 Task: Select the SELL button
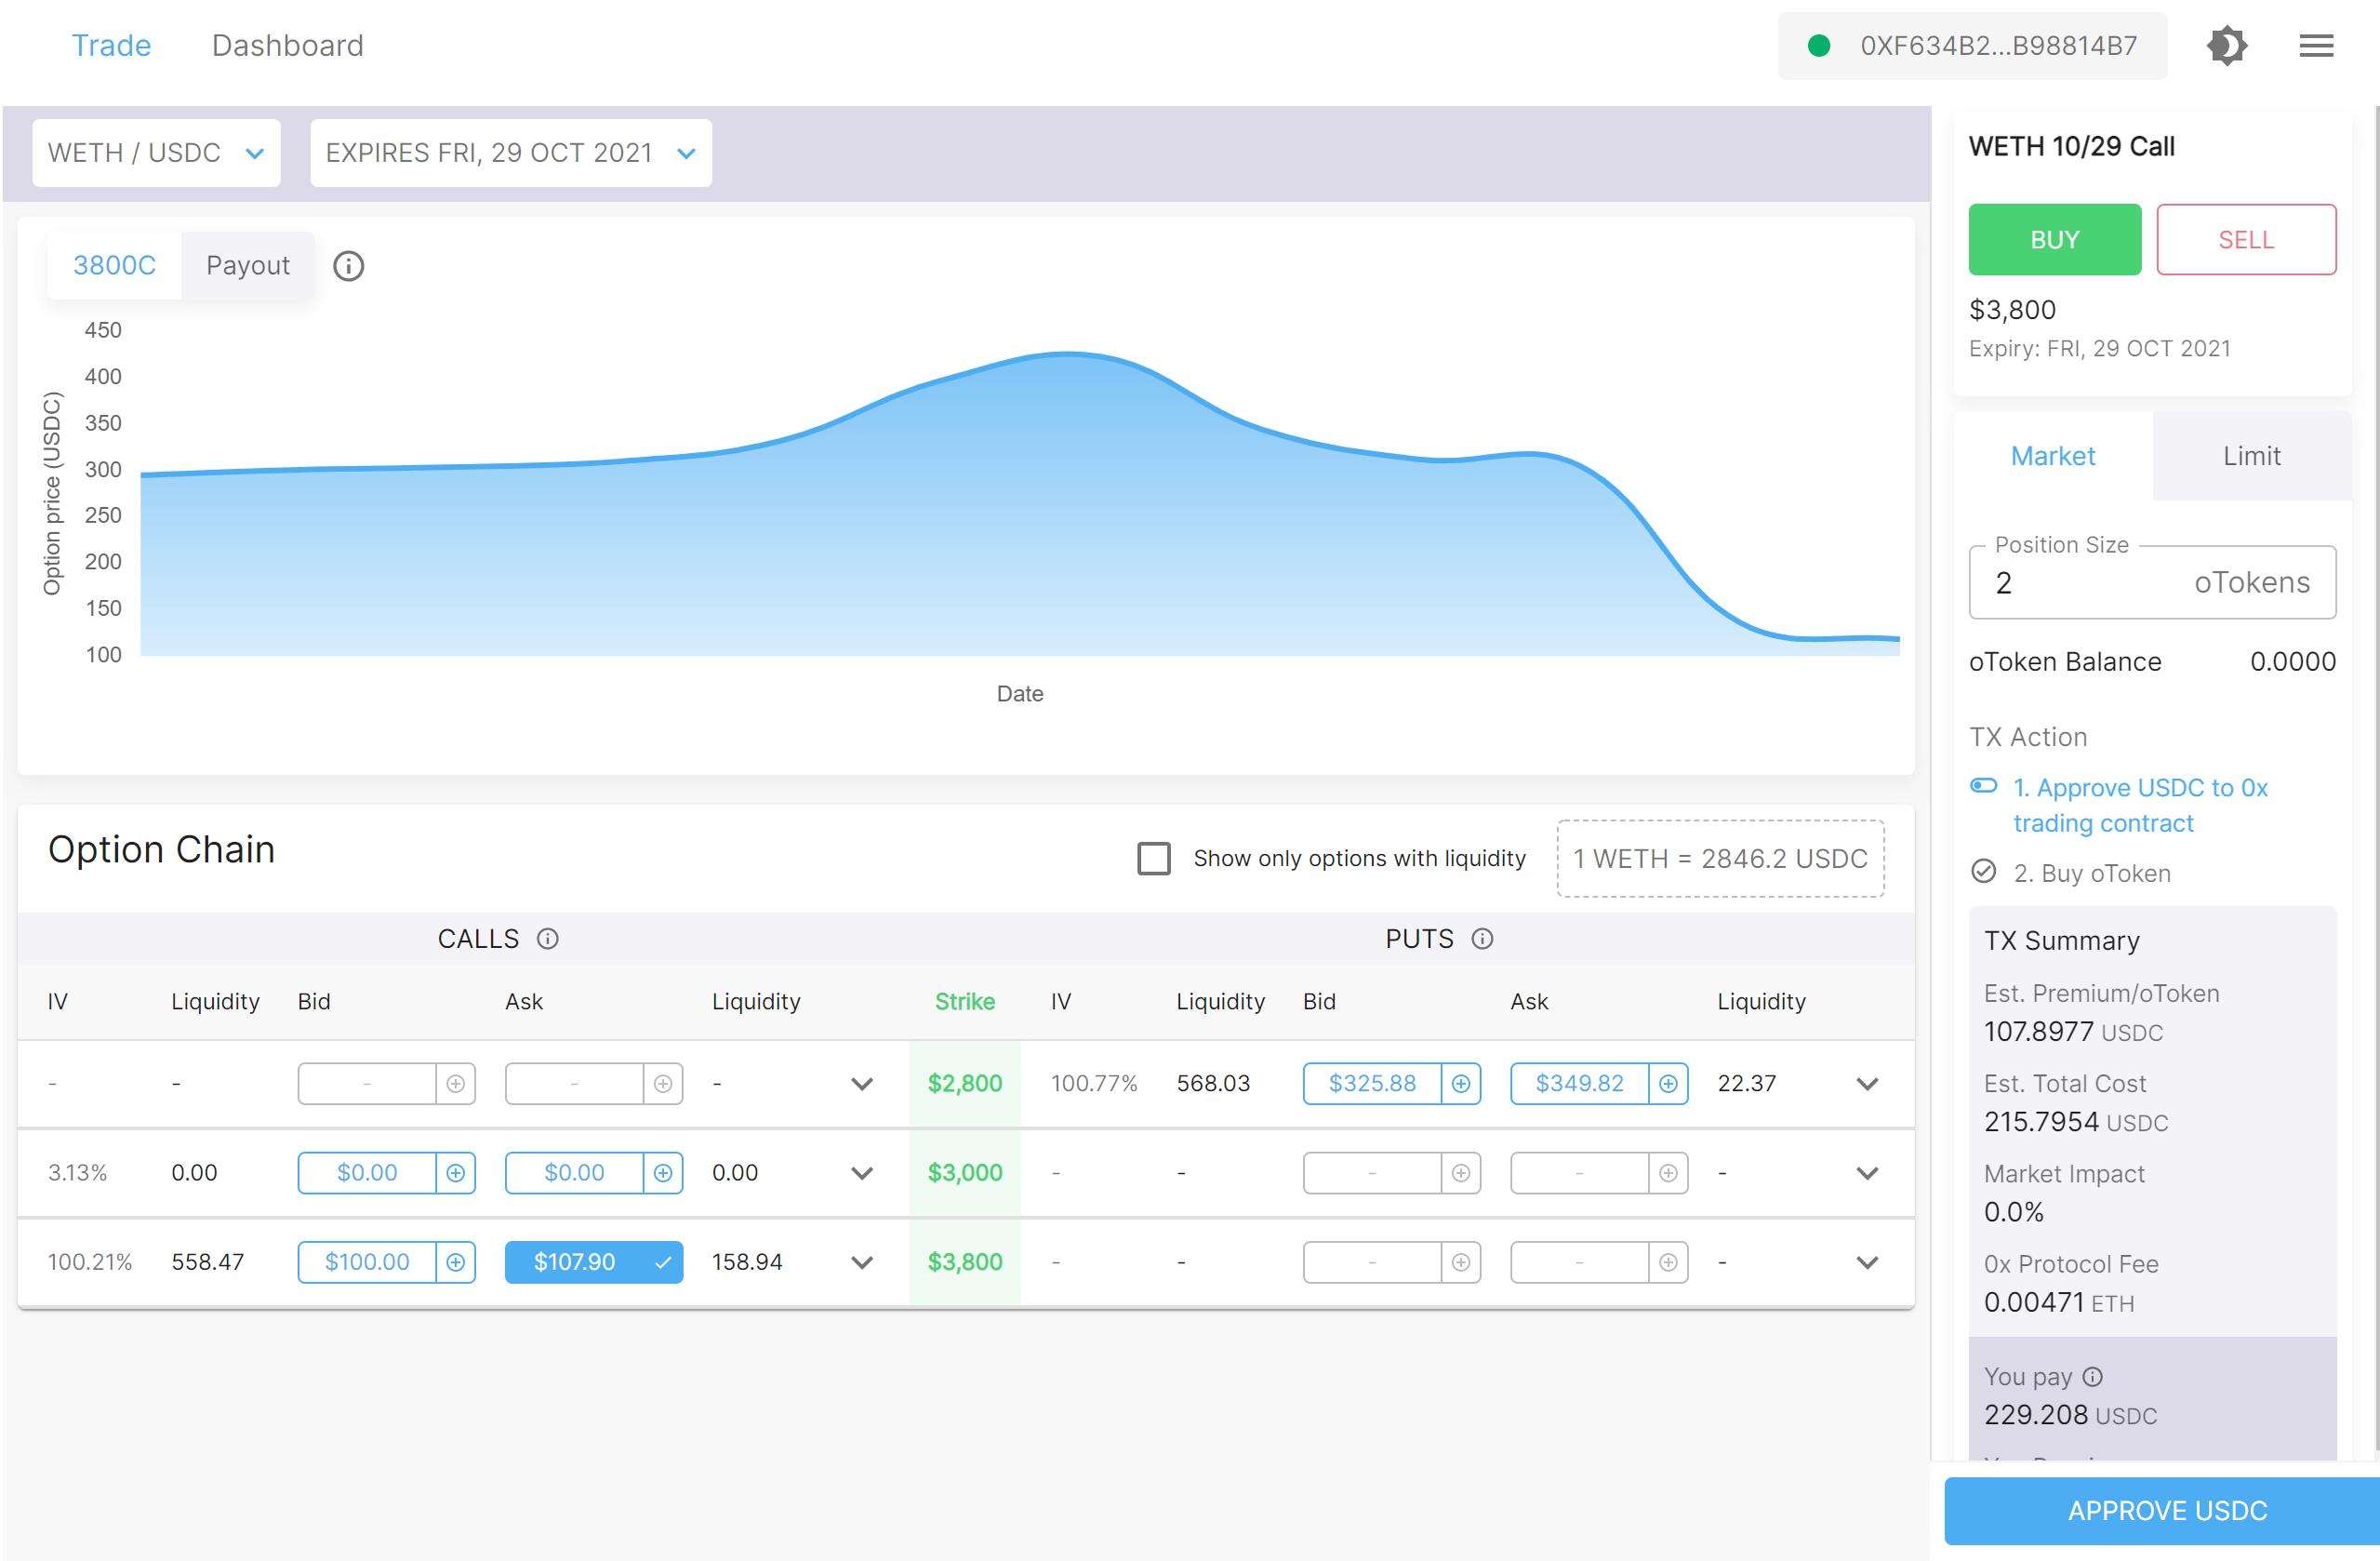[2245, 240]
